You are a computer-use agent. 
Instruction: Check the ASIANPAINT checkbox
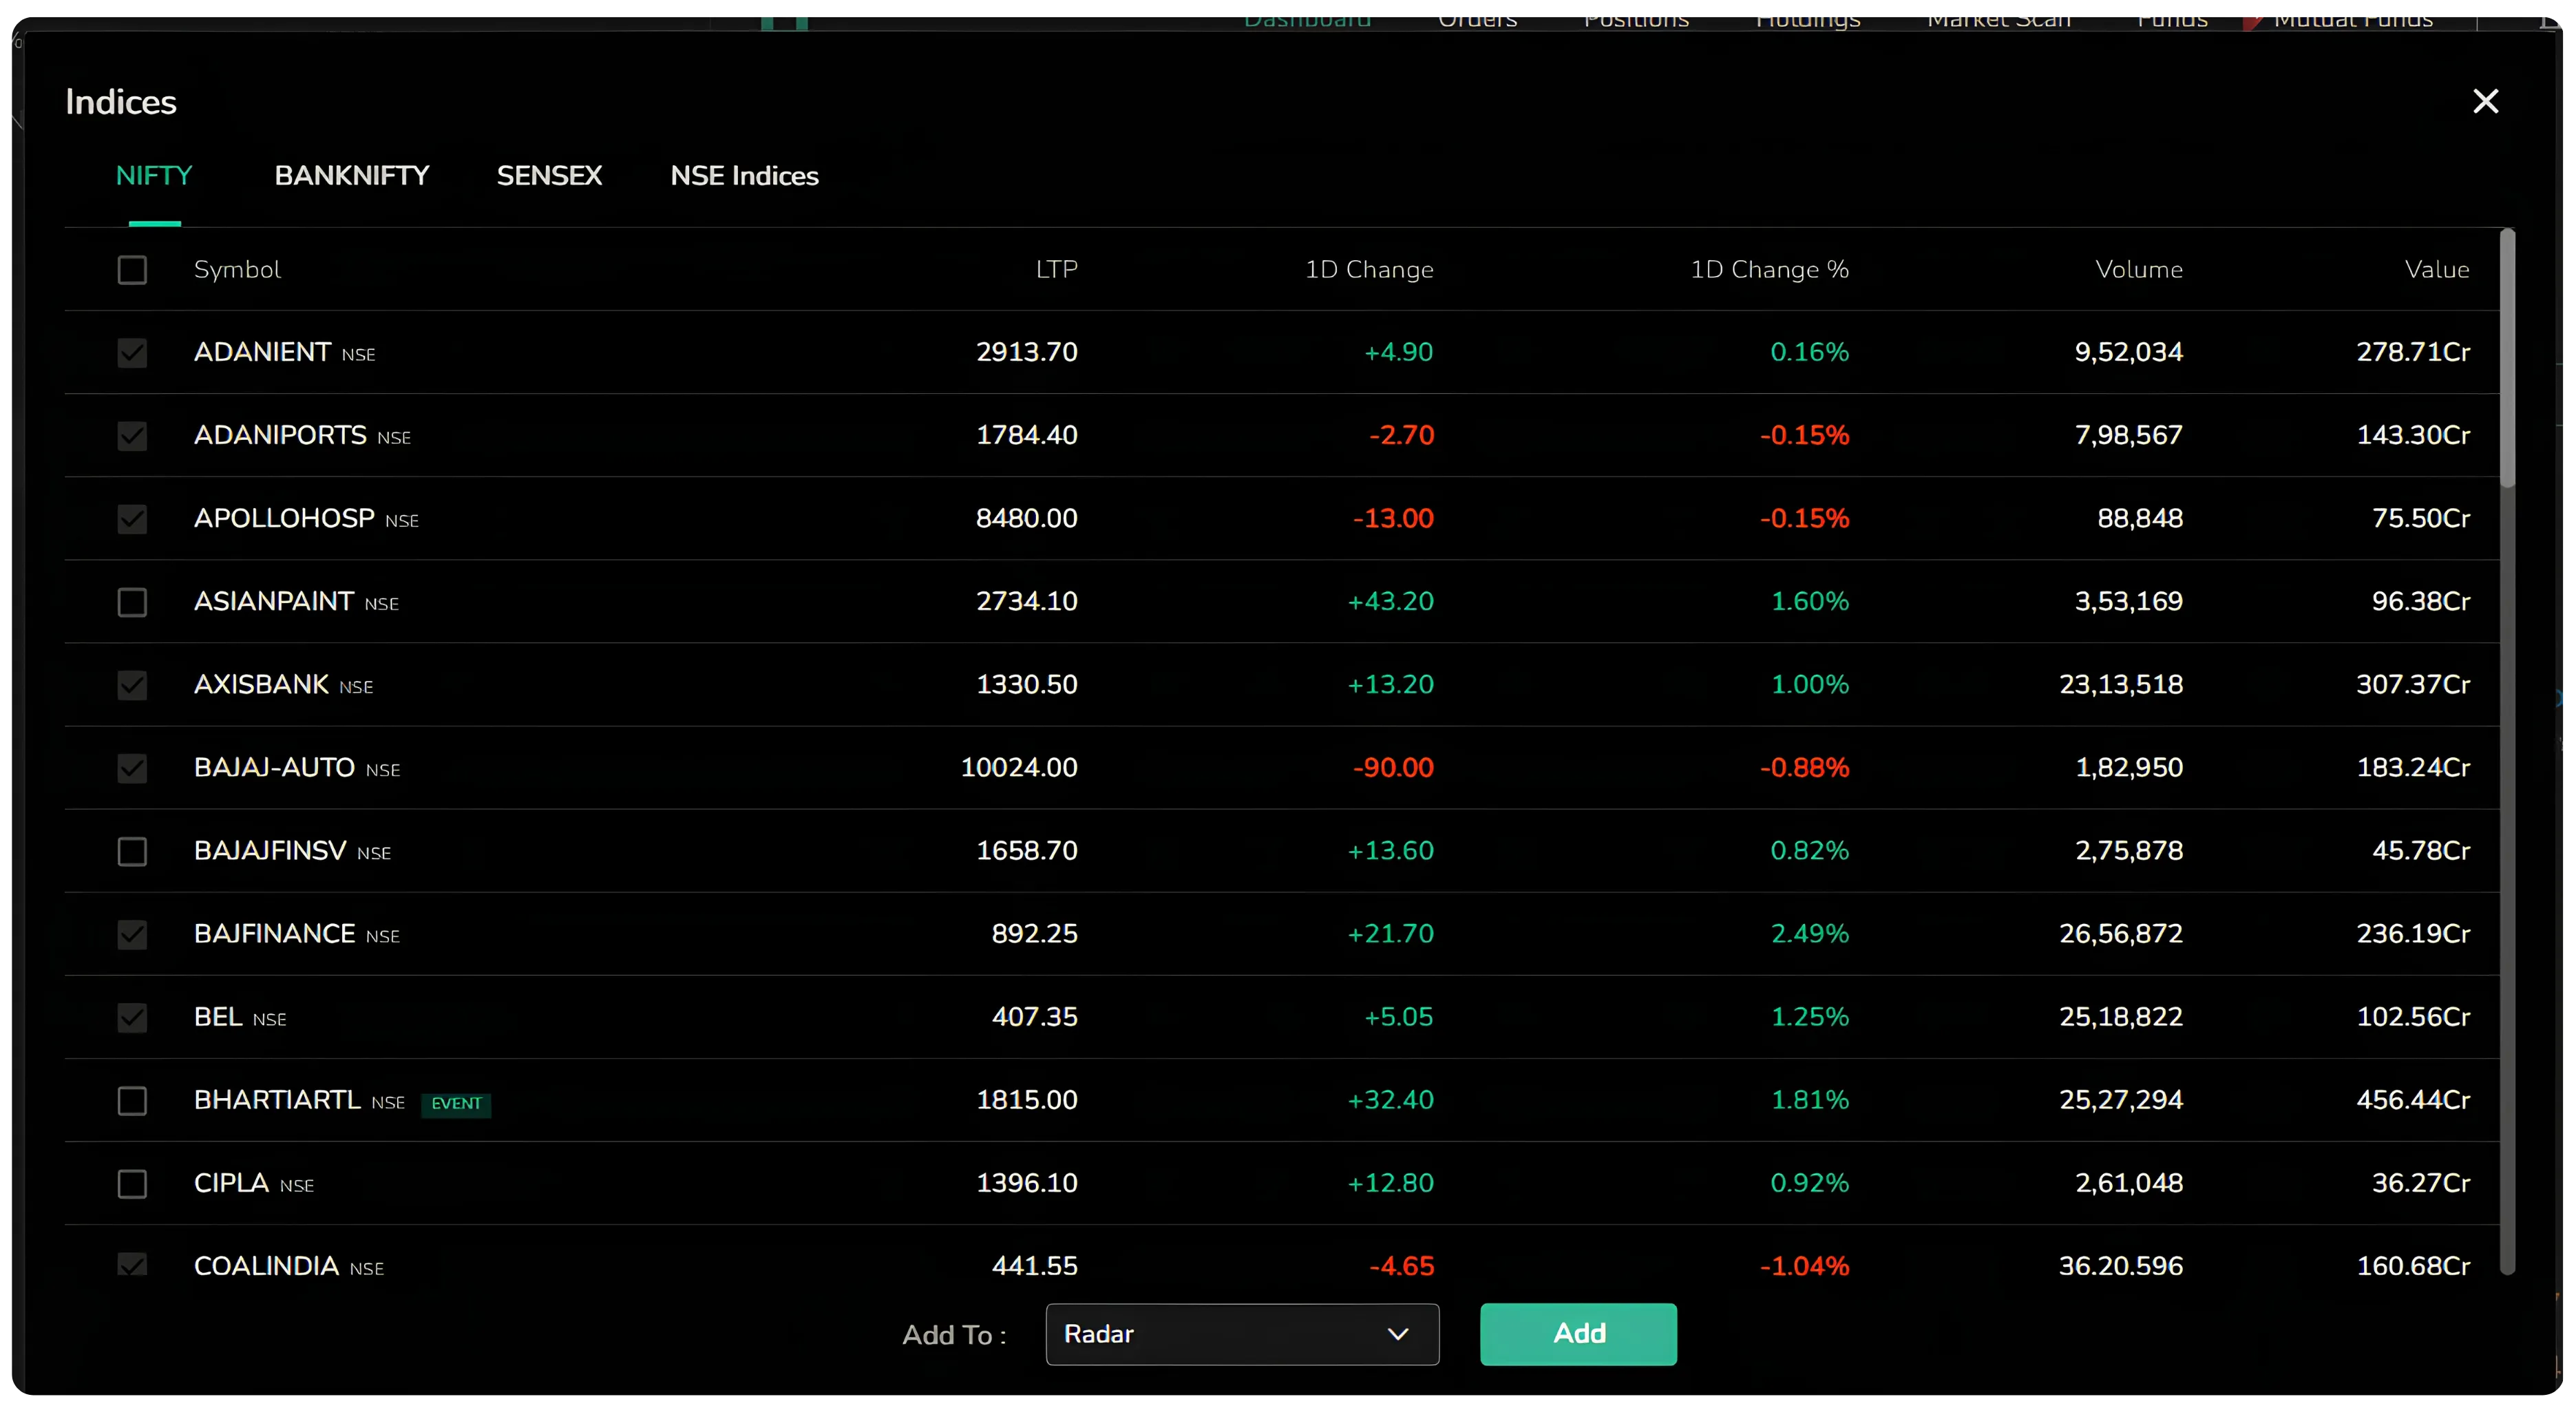coord(132,602)
